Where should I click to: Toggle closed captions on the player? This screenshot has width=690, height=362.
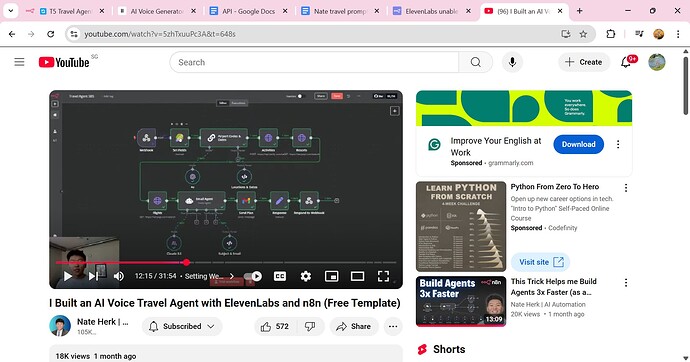click(x=280, y=276)
